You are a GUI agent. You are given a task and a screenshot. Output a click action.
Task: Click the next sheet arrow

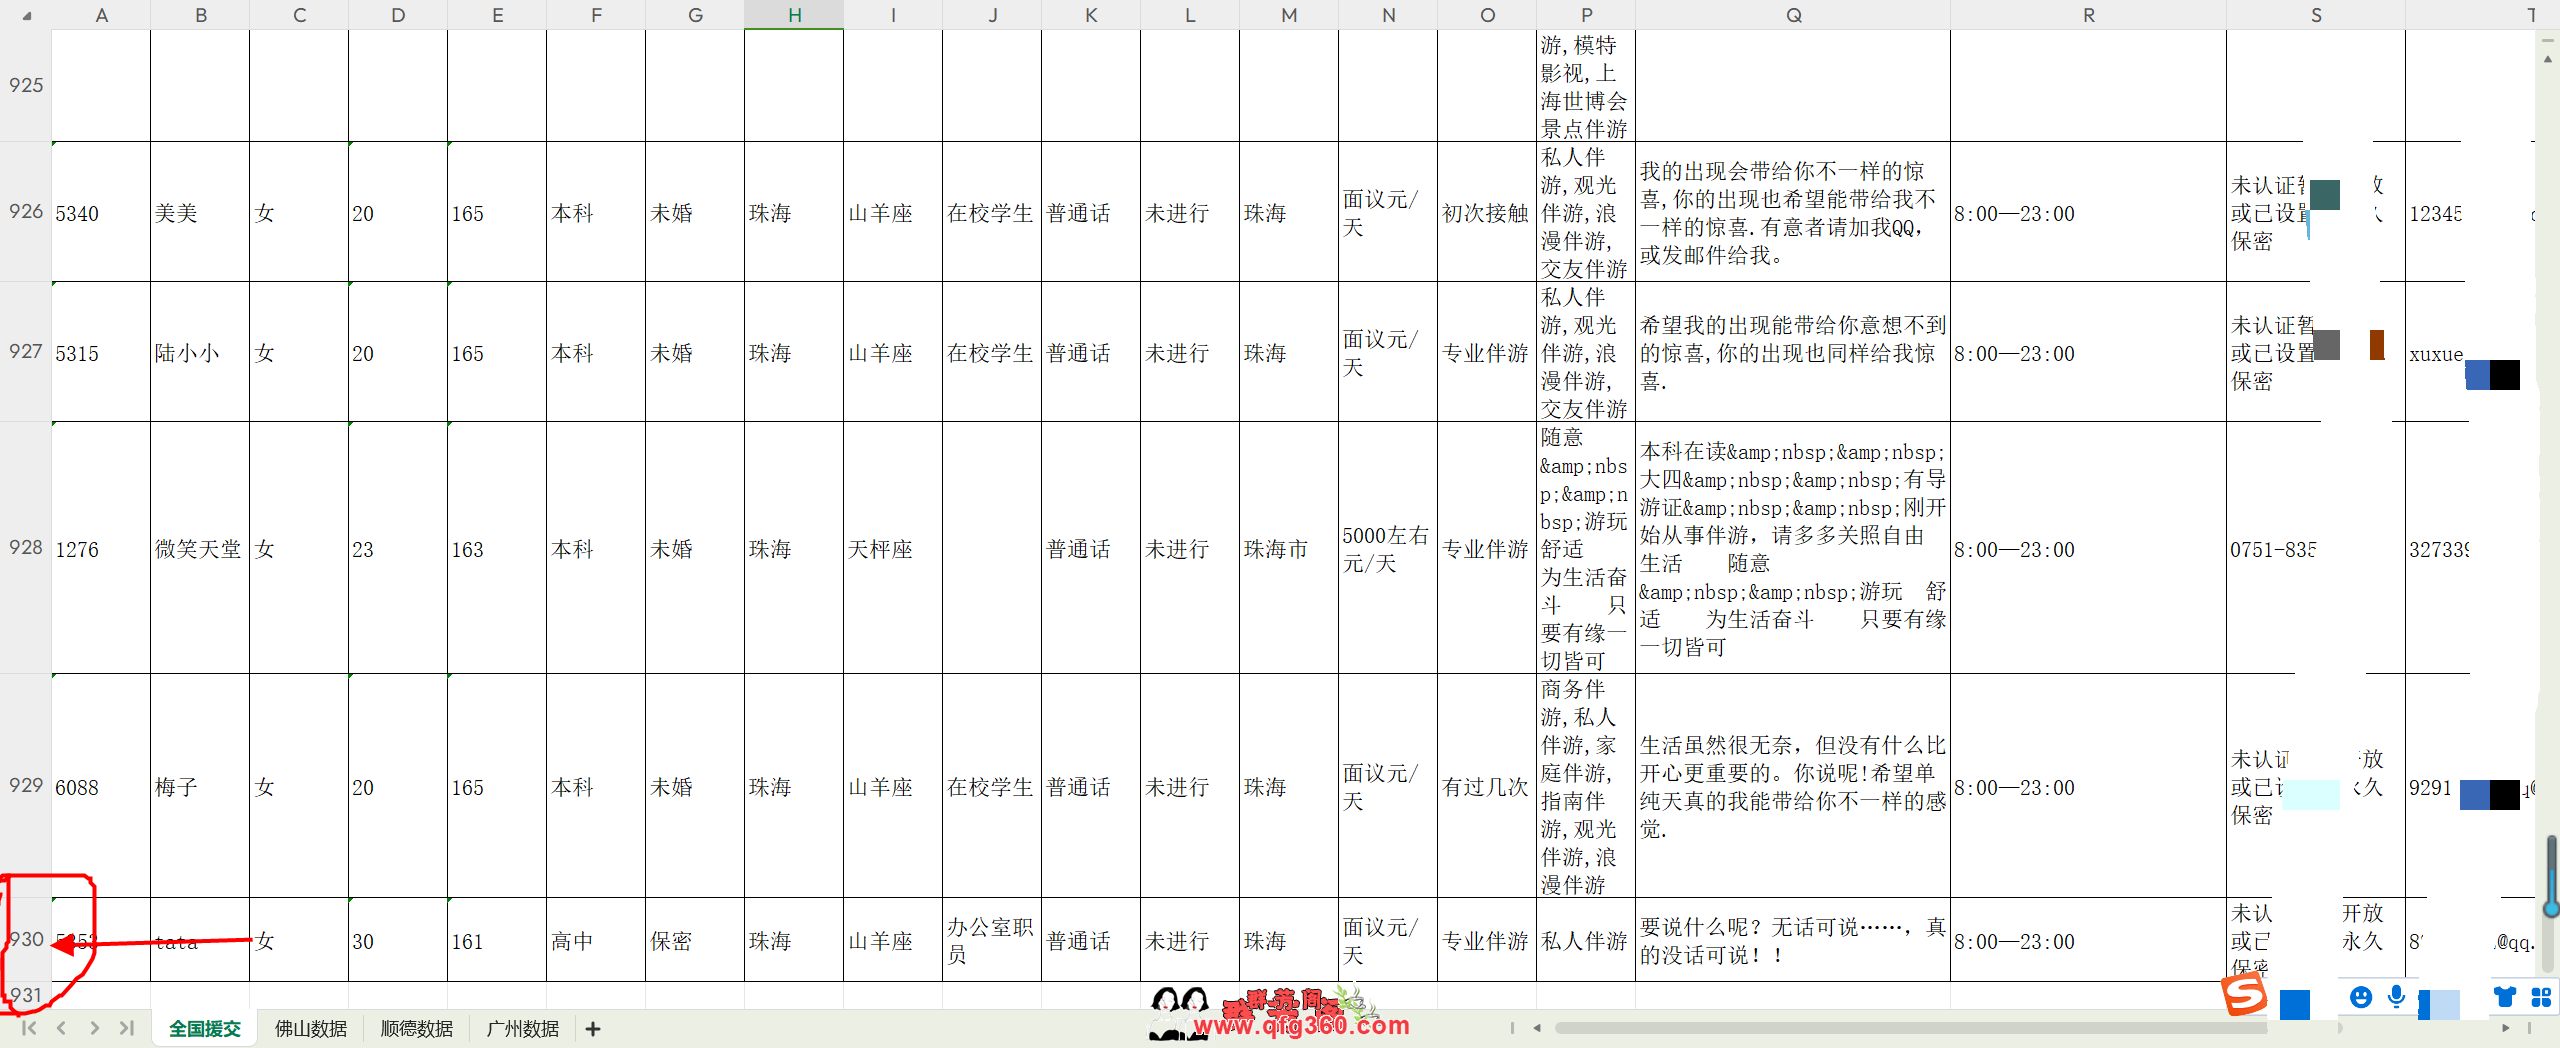click(x=94, y=1028)
